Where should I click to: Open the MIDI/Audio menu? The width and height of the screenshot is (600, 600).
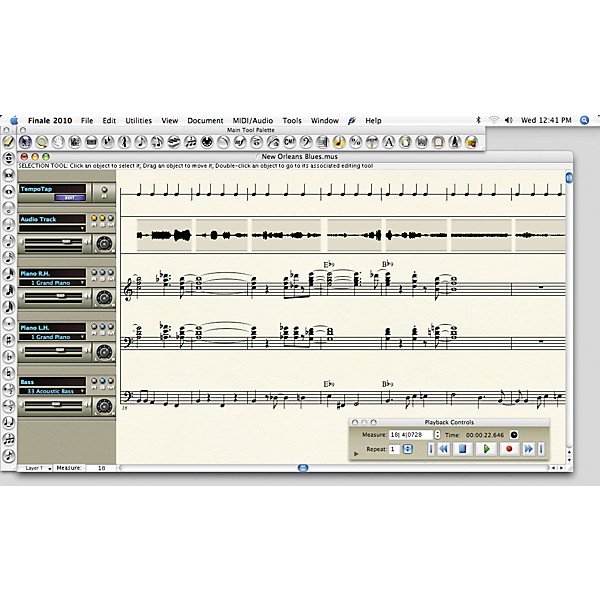tap(253, 121)
